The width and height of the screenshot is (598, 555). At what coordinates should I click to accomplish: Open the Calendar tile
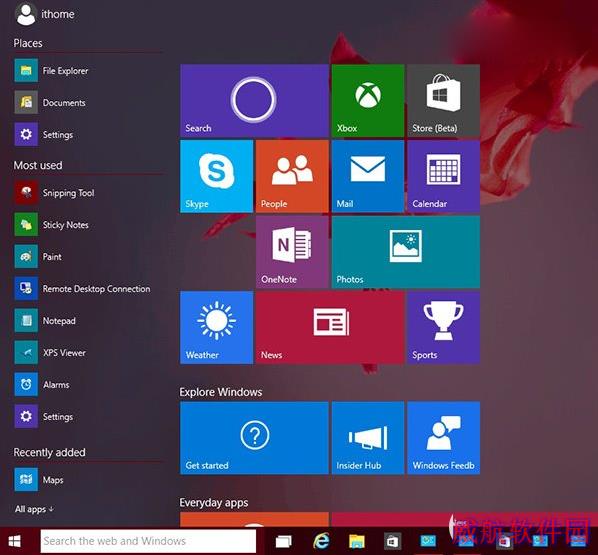click(x=444, y=176)
